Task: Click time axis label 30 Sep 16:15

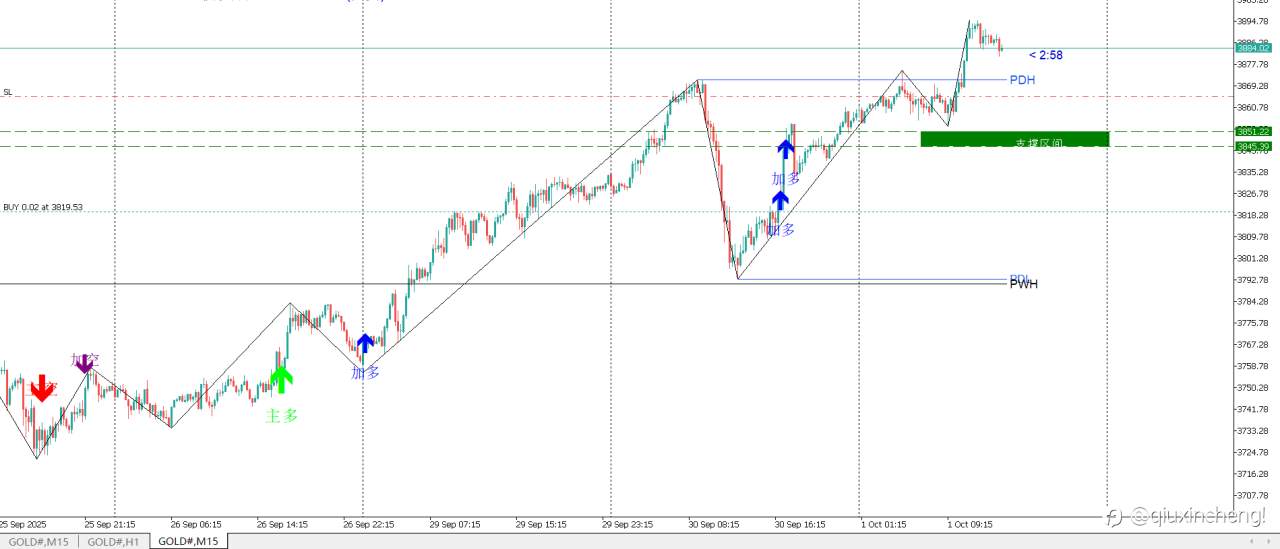Action: point(800,523)
